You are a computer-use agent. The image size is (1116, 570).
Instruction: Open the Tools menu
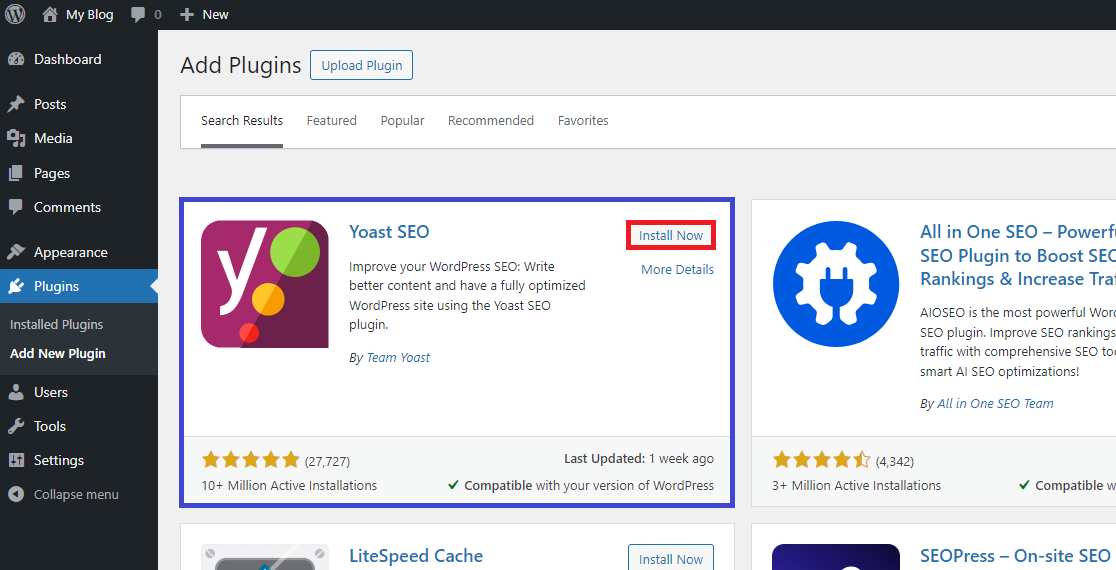point(50,426)
